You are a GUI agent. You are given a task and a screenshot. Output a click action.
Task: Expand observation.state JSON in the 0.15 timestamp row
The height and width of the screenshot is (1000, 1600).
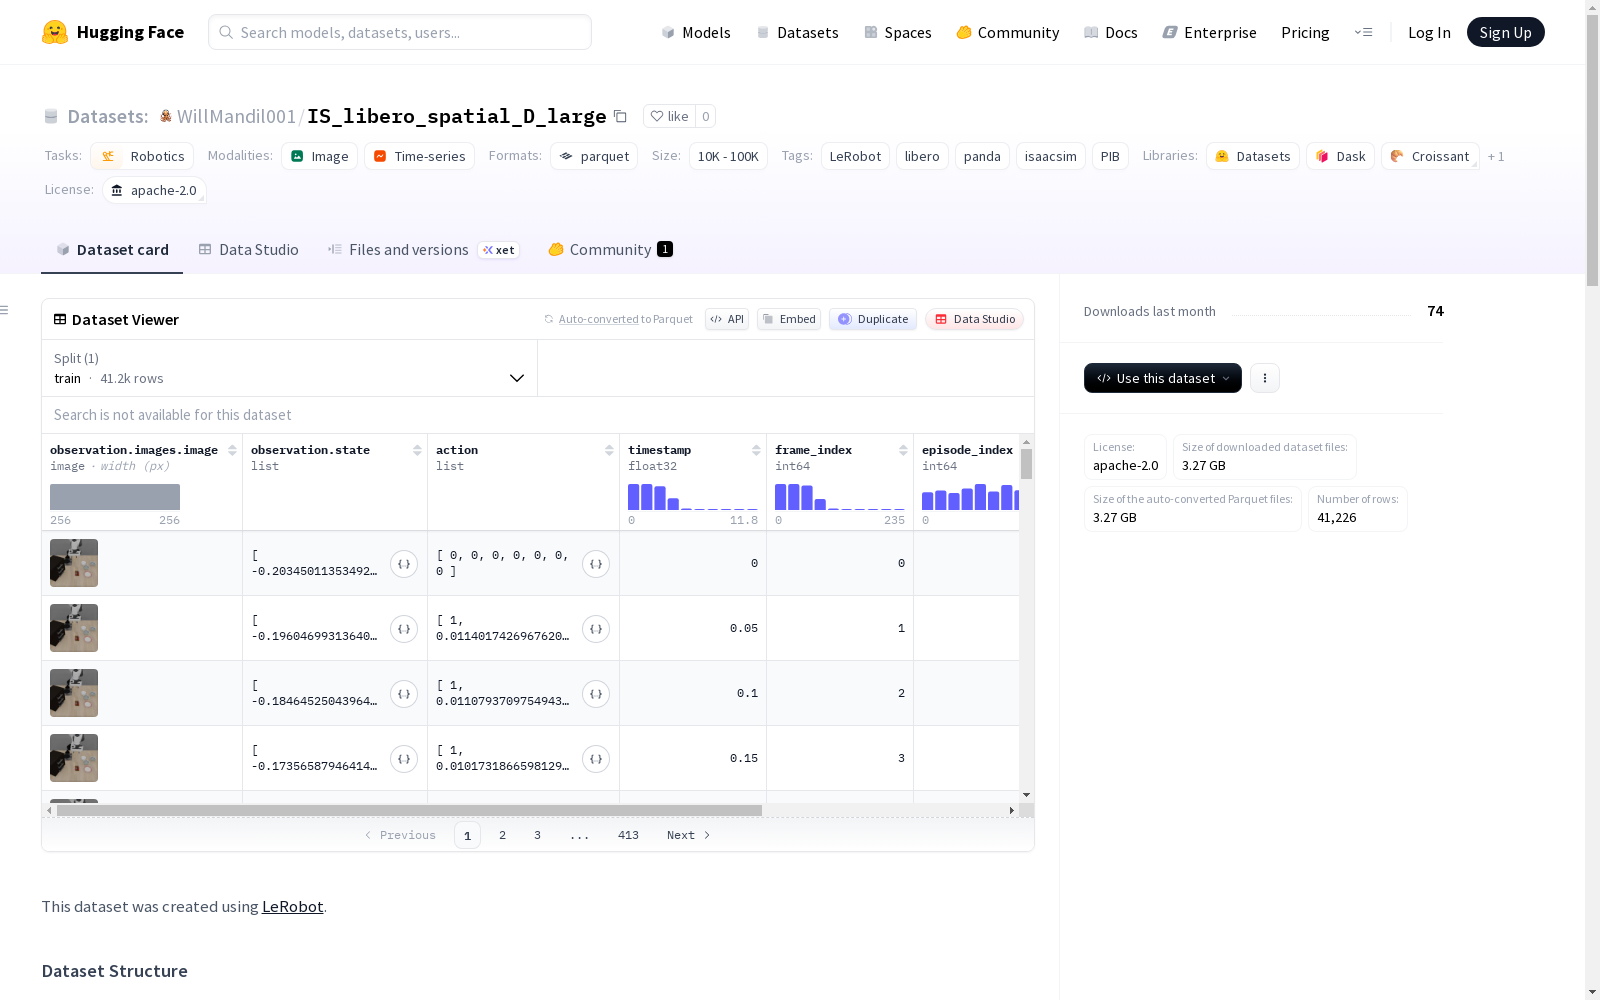(404, 759)
